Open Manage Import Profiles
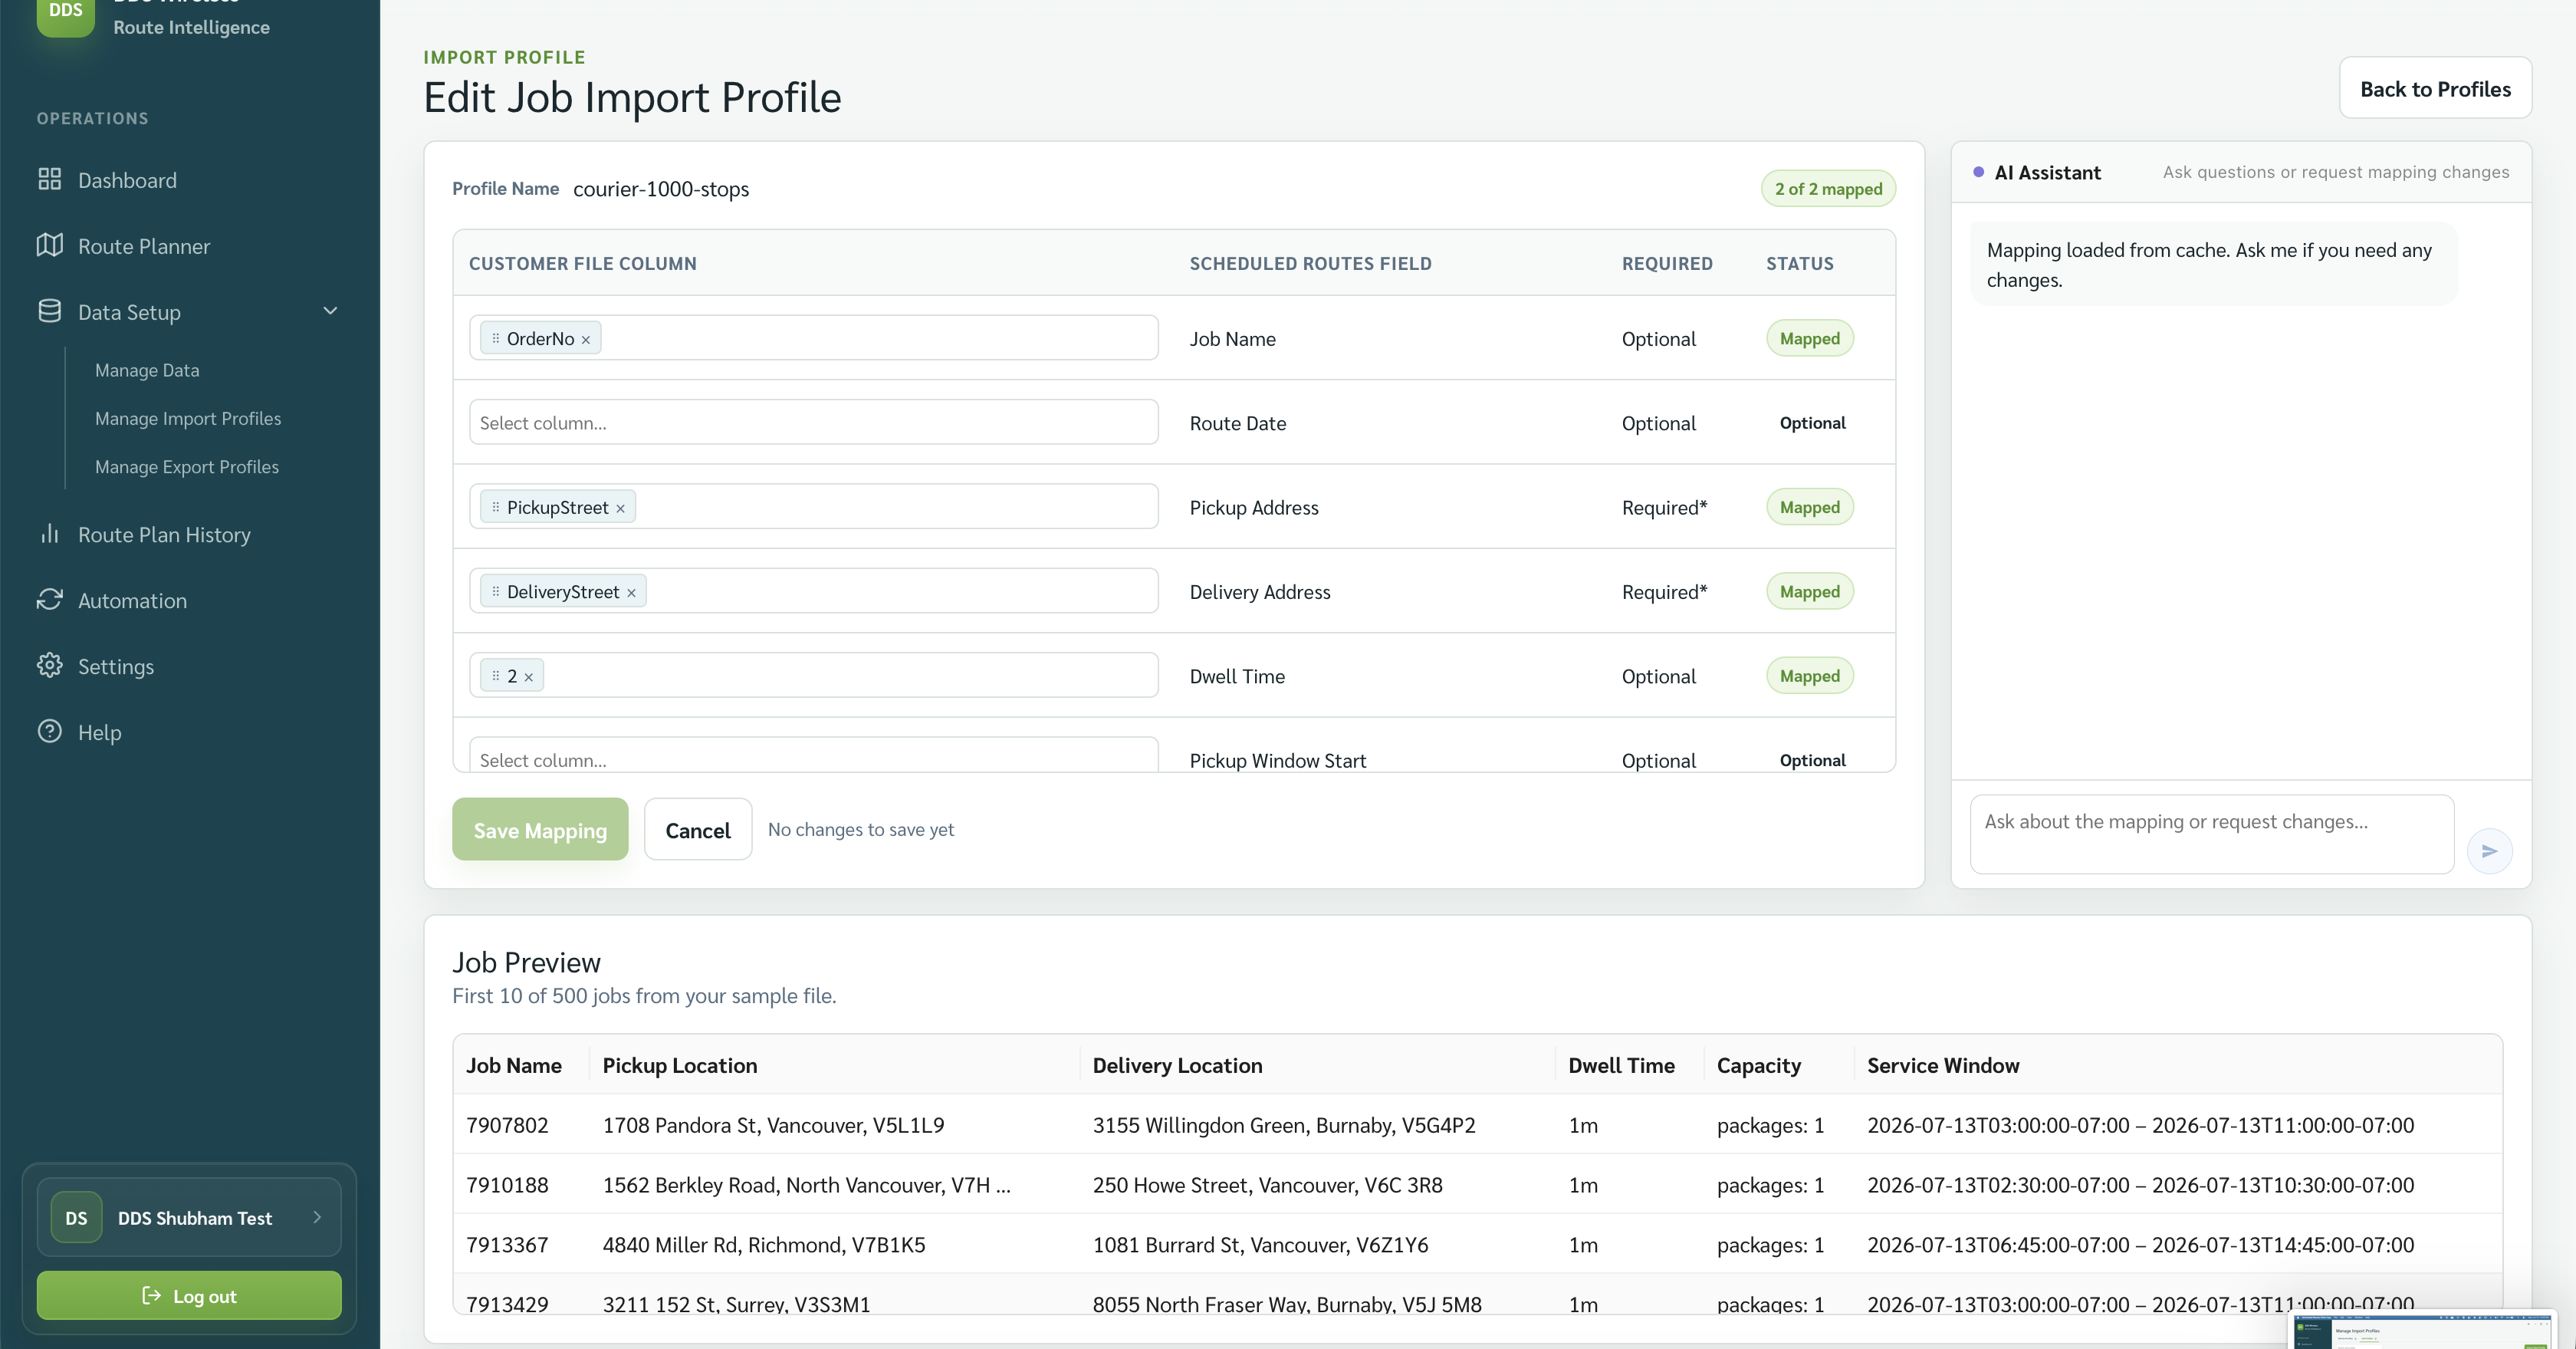2576x1349 pixels. click(x=188, y=418)
